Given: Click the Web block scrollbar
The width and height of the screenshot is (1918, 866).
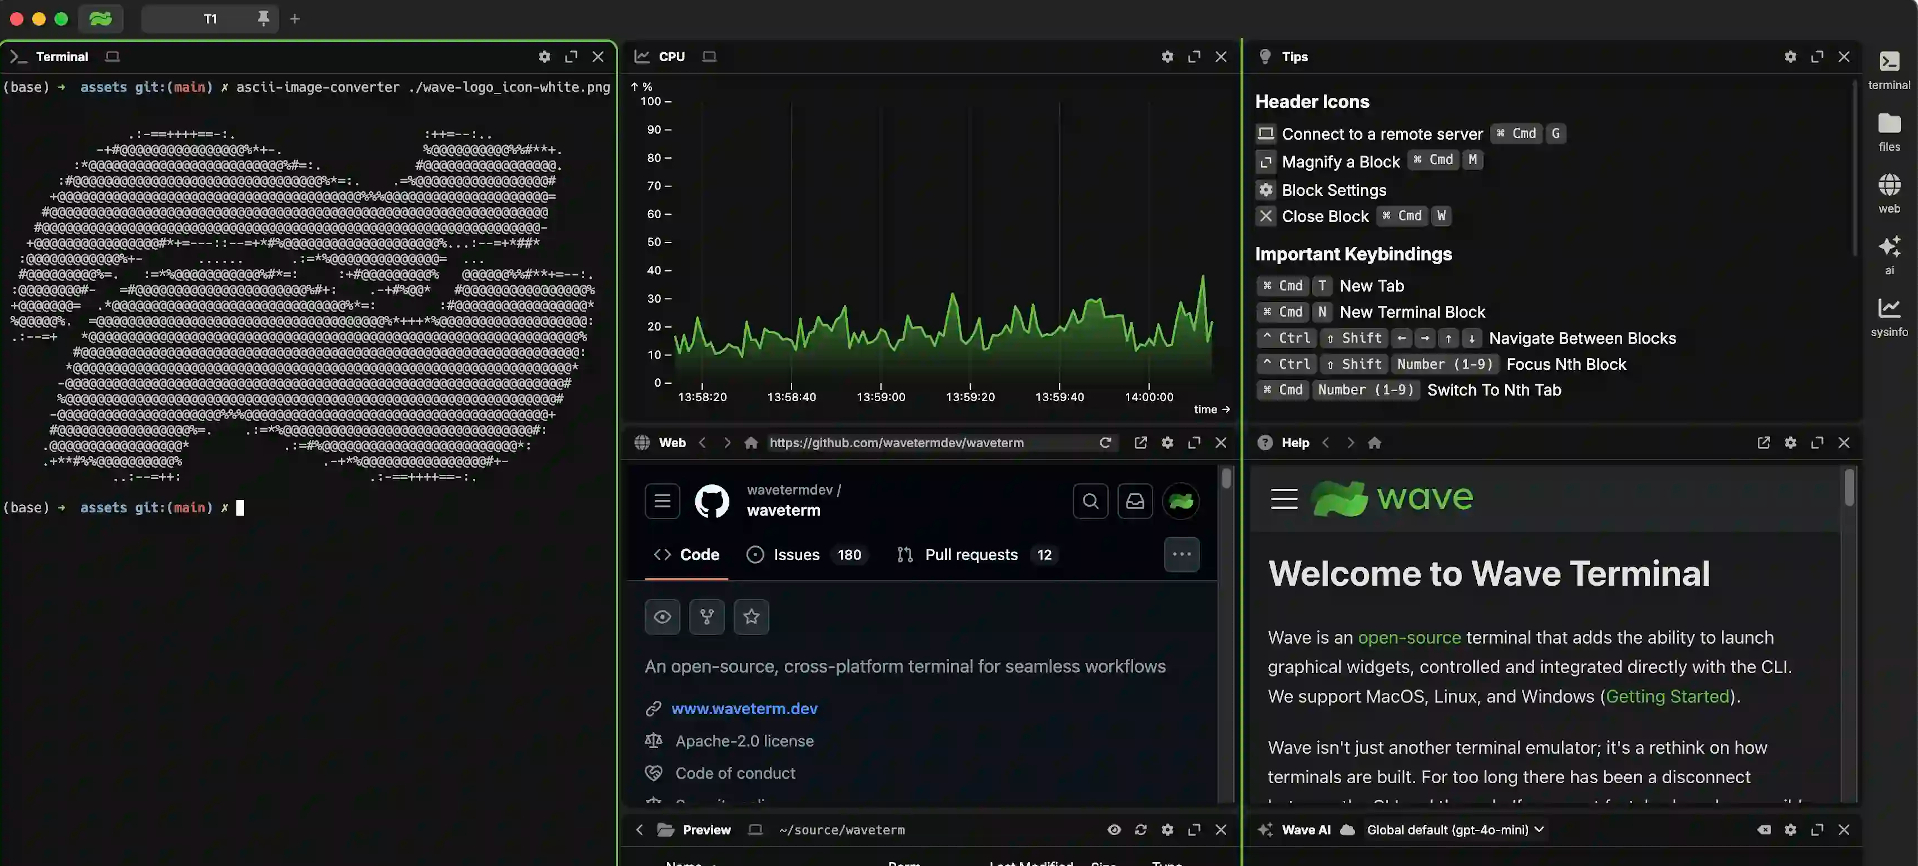Looking at the screenshot, I should point(1226,481).
